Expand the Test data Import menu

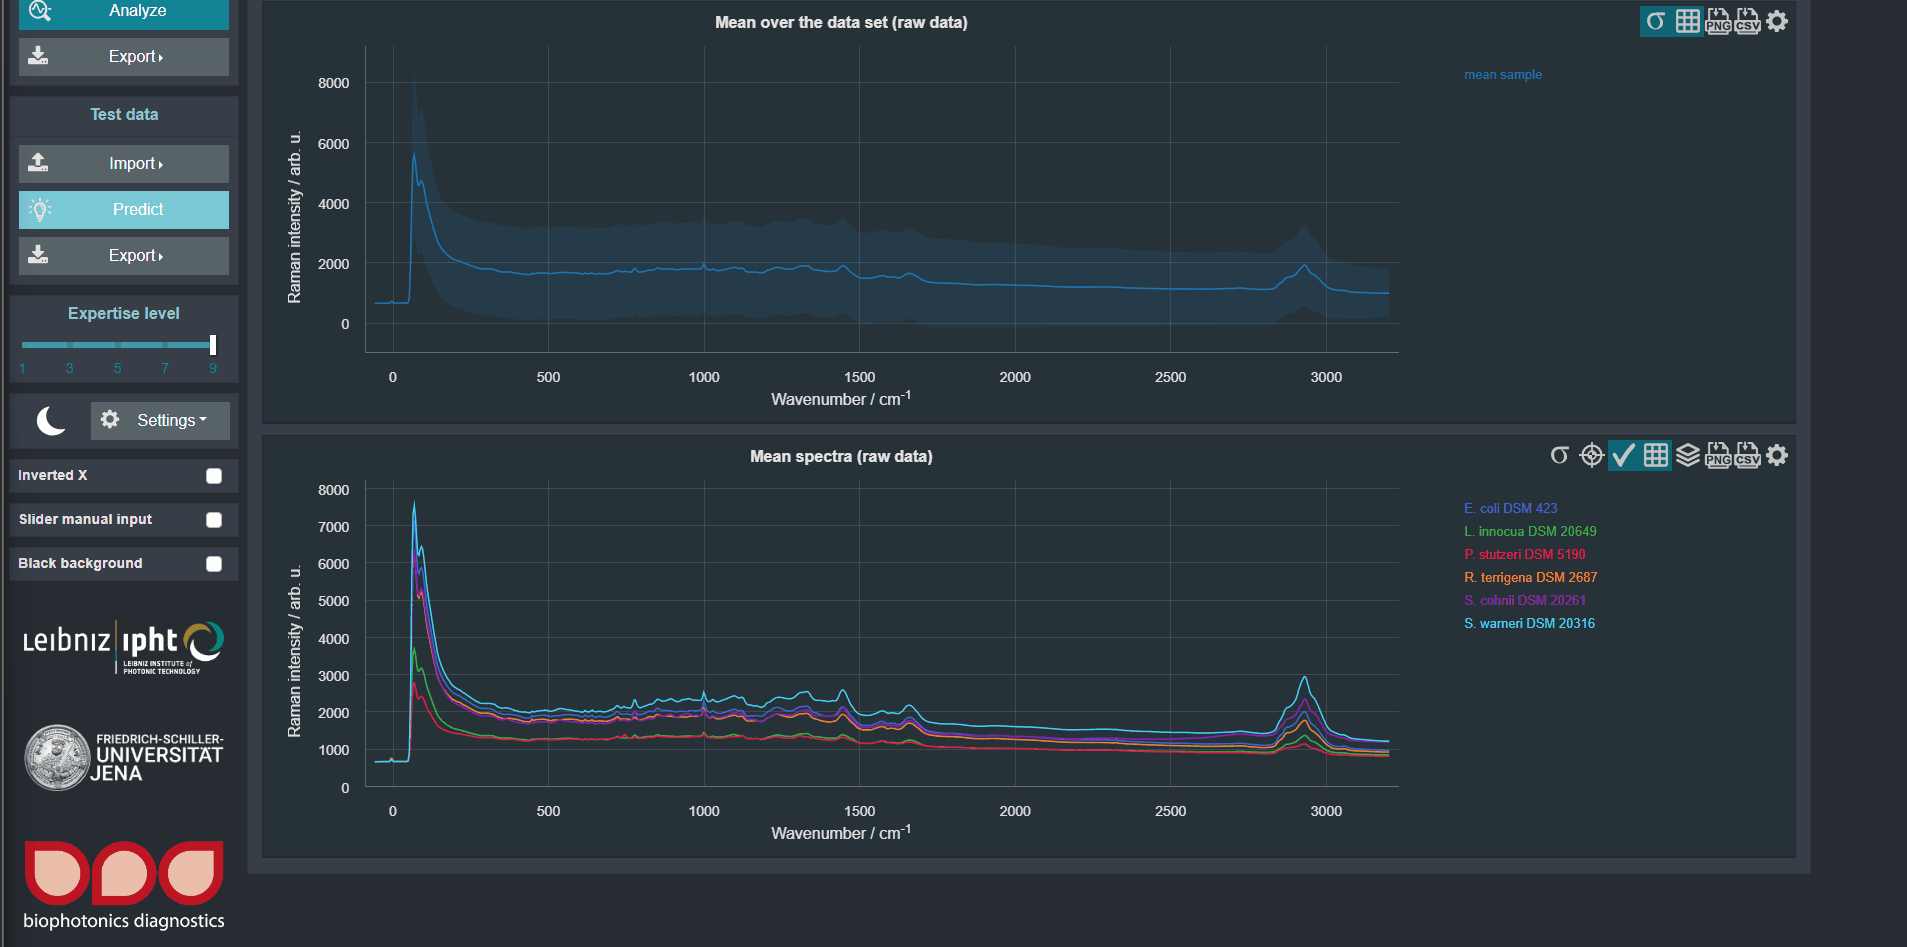point(124,164)
